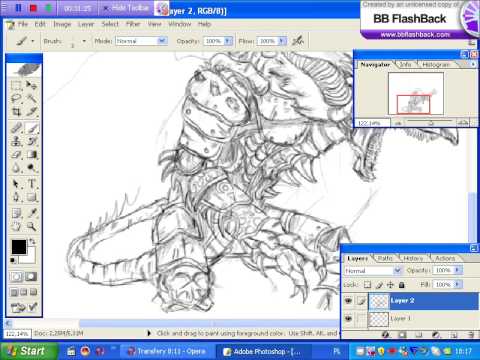480x360 pixels.
Task: Hide Layer 1 visibility eye
Action: click(x=348, y=319)
